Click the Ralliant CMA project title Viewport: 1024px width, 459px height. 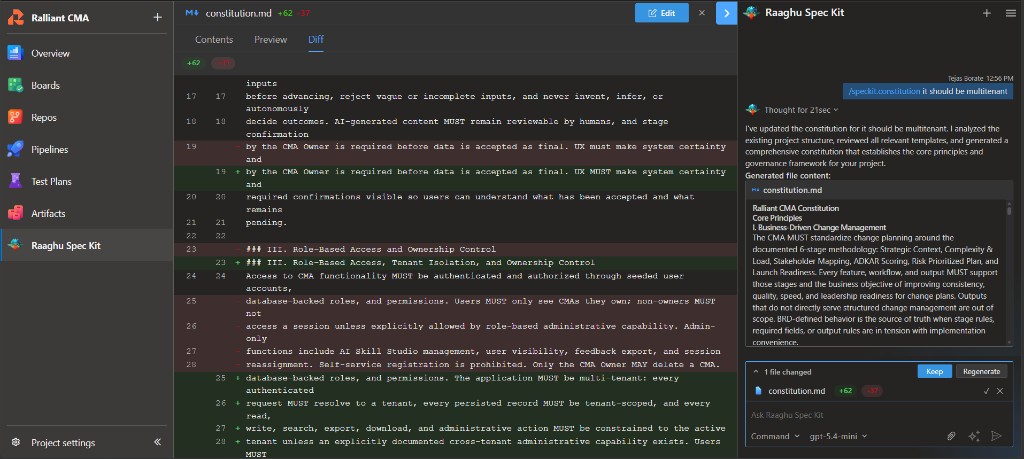coord(60,18)
